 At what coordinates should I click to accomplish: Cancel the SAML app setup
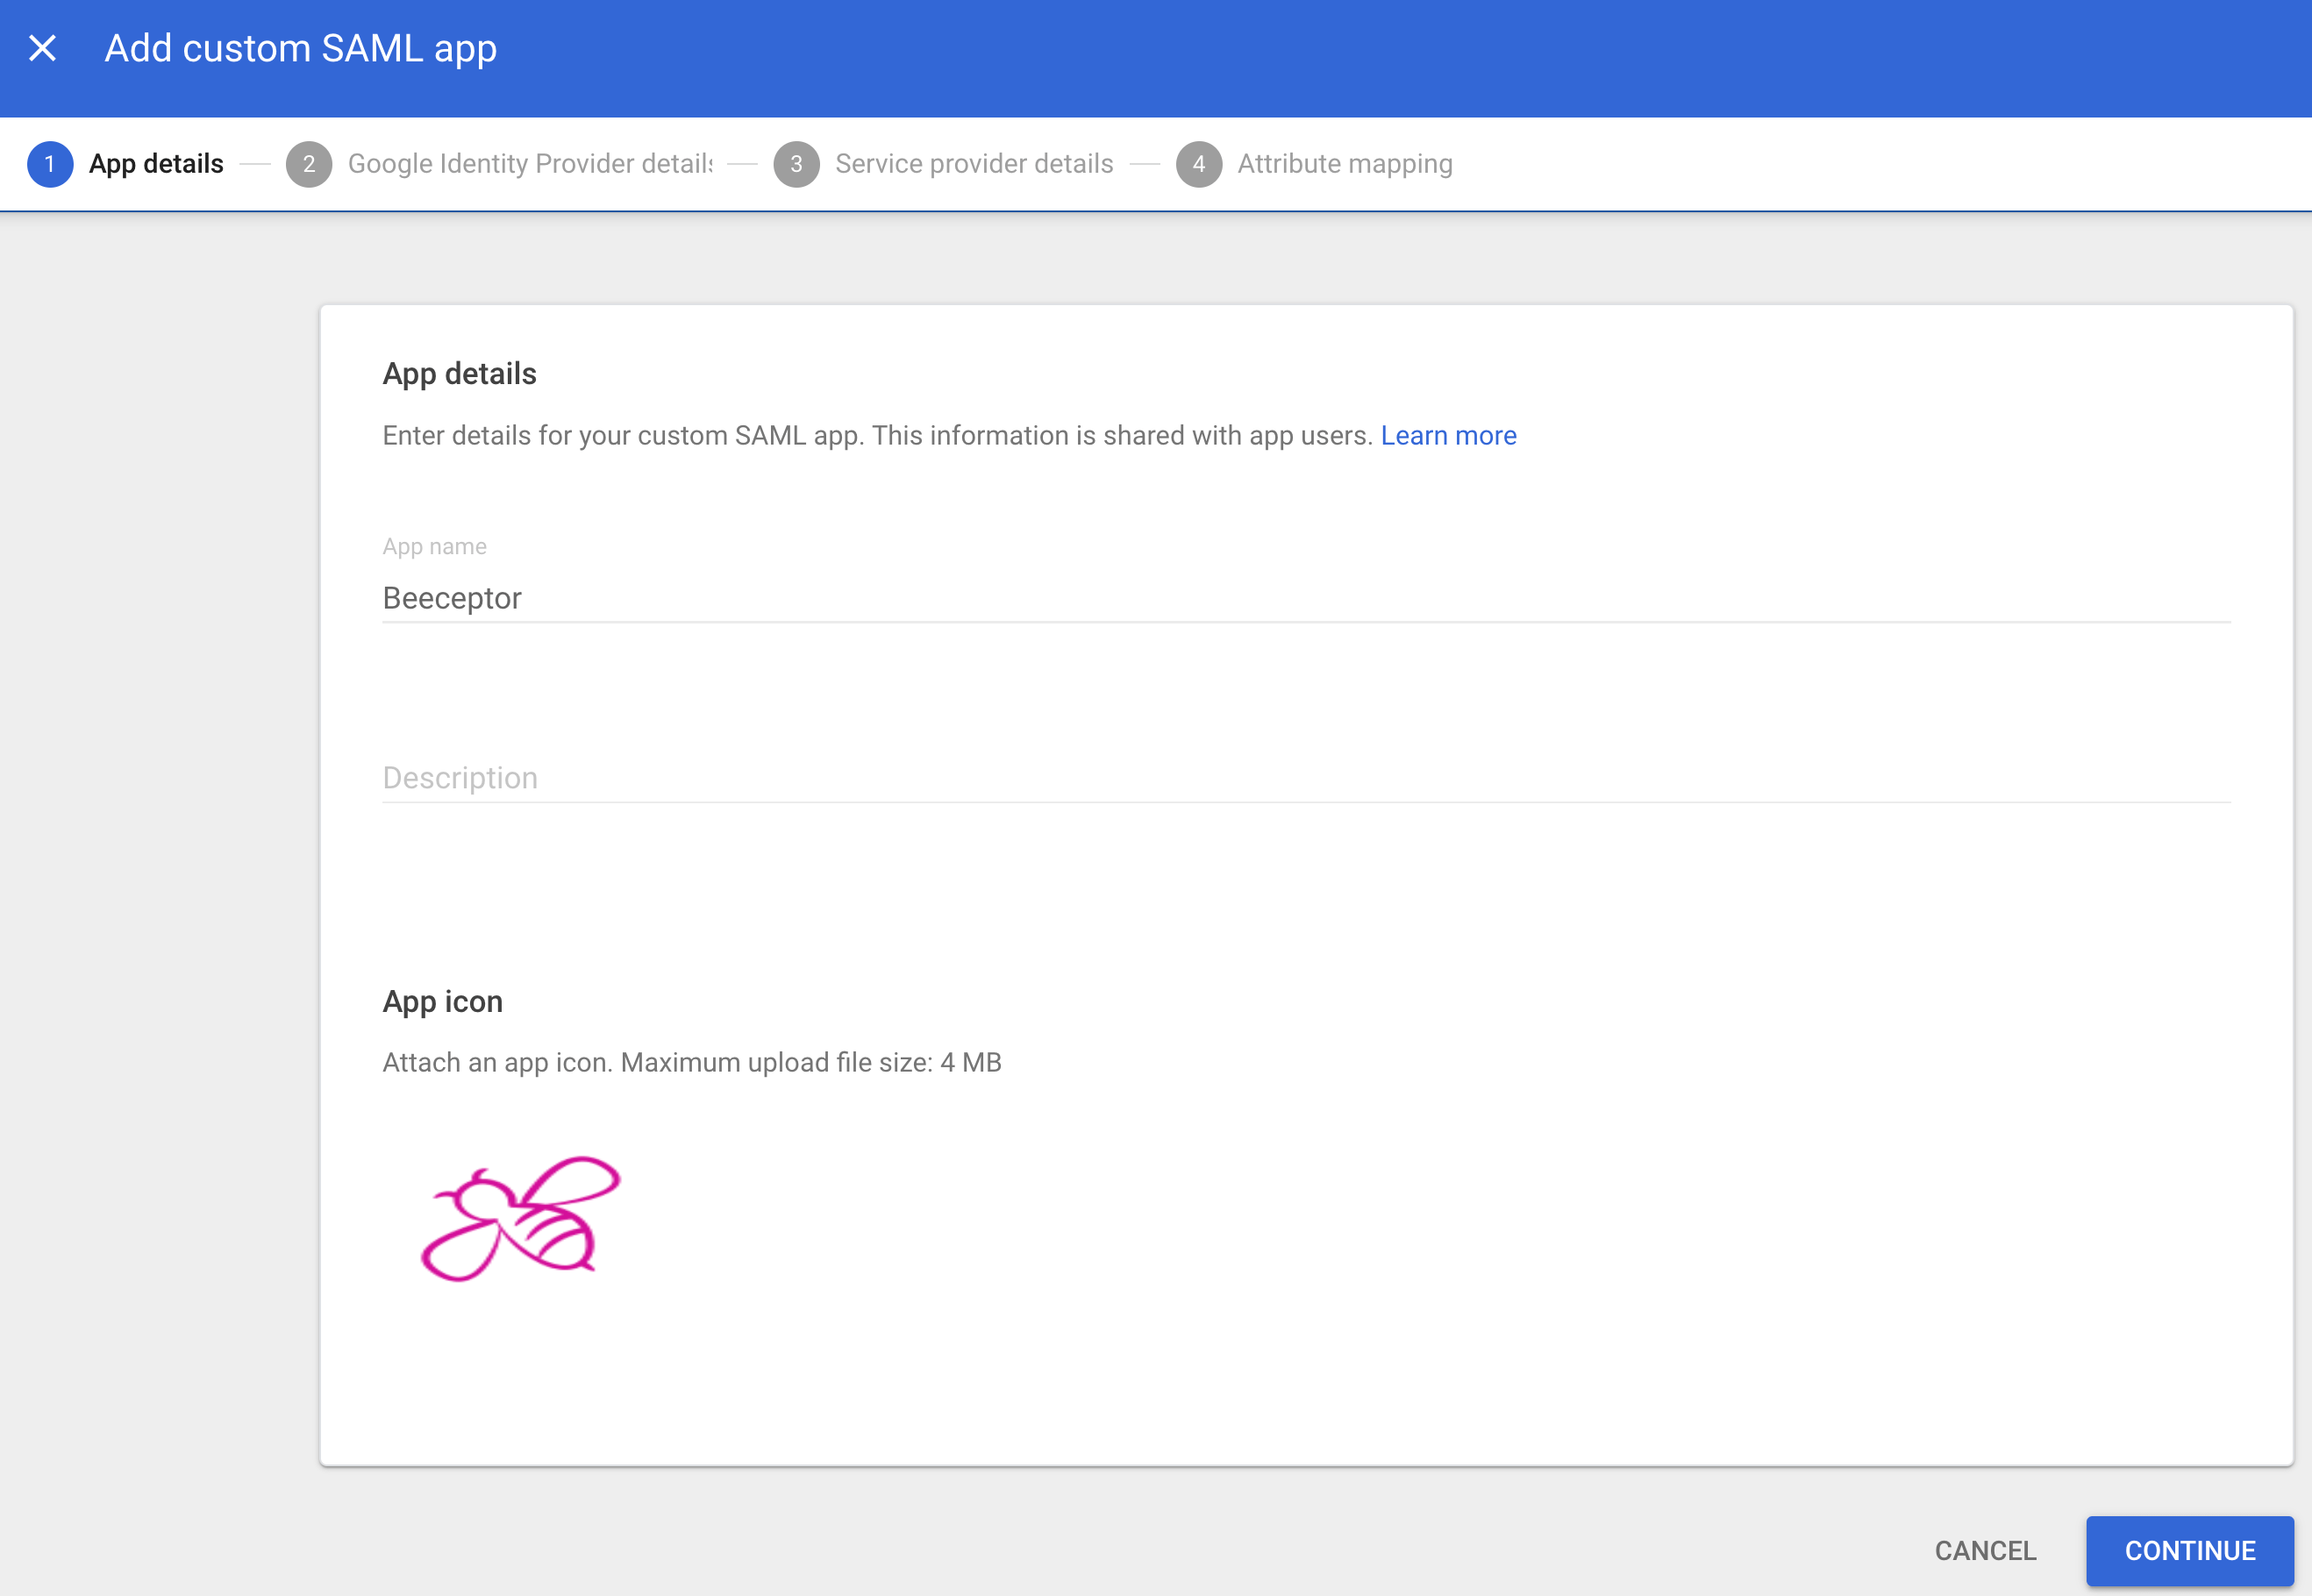[1985, 1550]
